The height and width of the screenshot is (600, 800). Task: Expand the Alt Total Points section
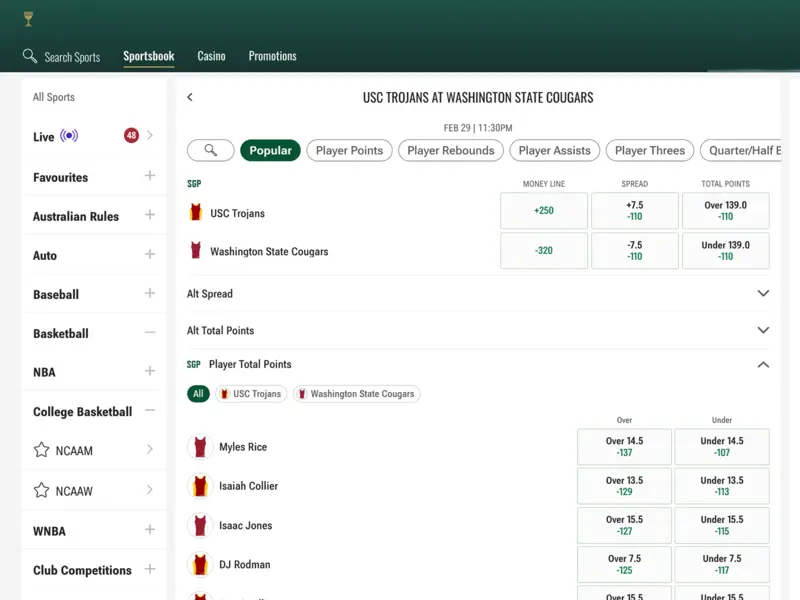[763, 330]
